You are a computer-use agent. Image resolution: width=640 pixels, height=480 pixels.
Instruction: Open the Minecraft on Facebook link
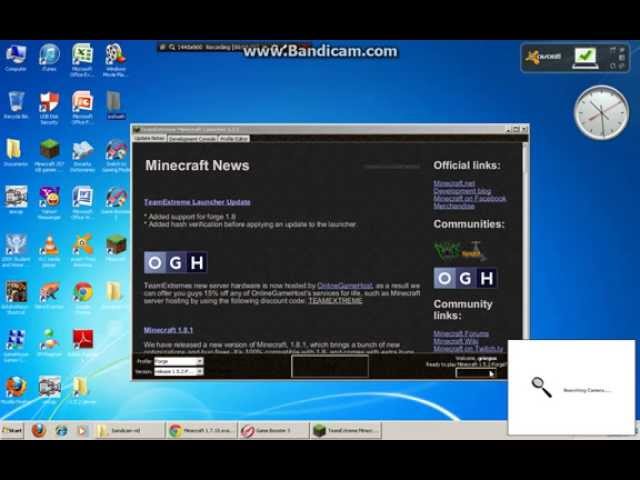pyautogui.click(x=470, y=198)
